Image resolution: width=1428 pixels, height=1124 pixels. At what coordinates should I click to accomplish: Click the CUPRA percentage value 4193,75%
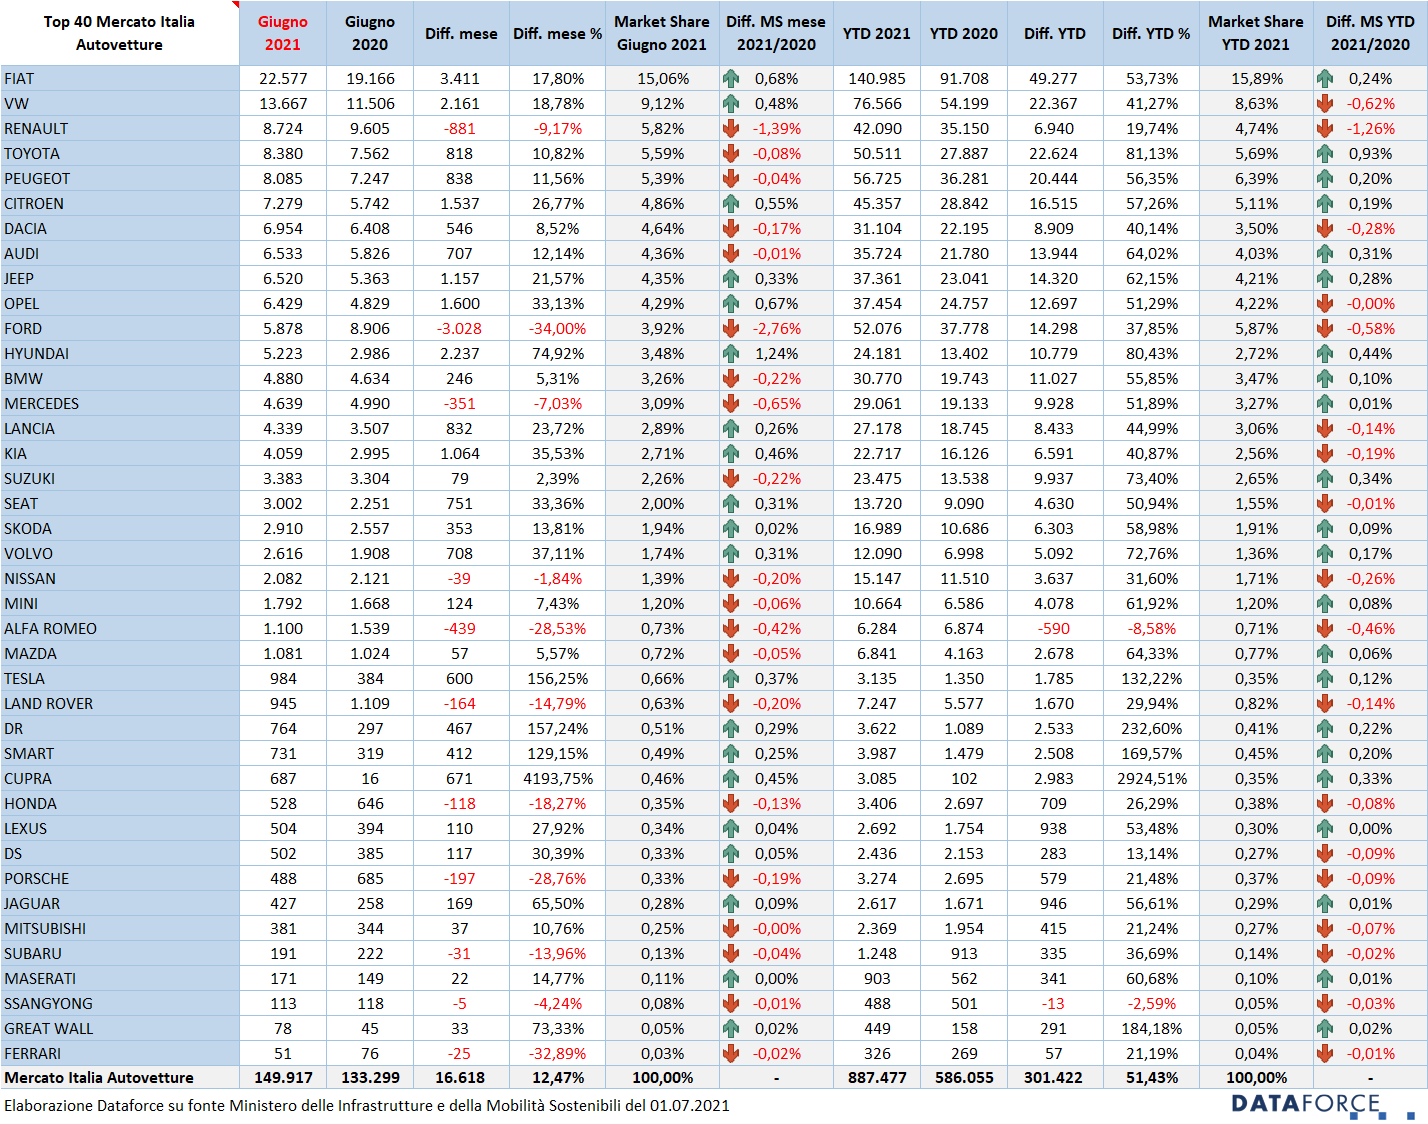tap(558, 778)
